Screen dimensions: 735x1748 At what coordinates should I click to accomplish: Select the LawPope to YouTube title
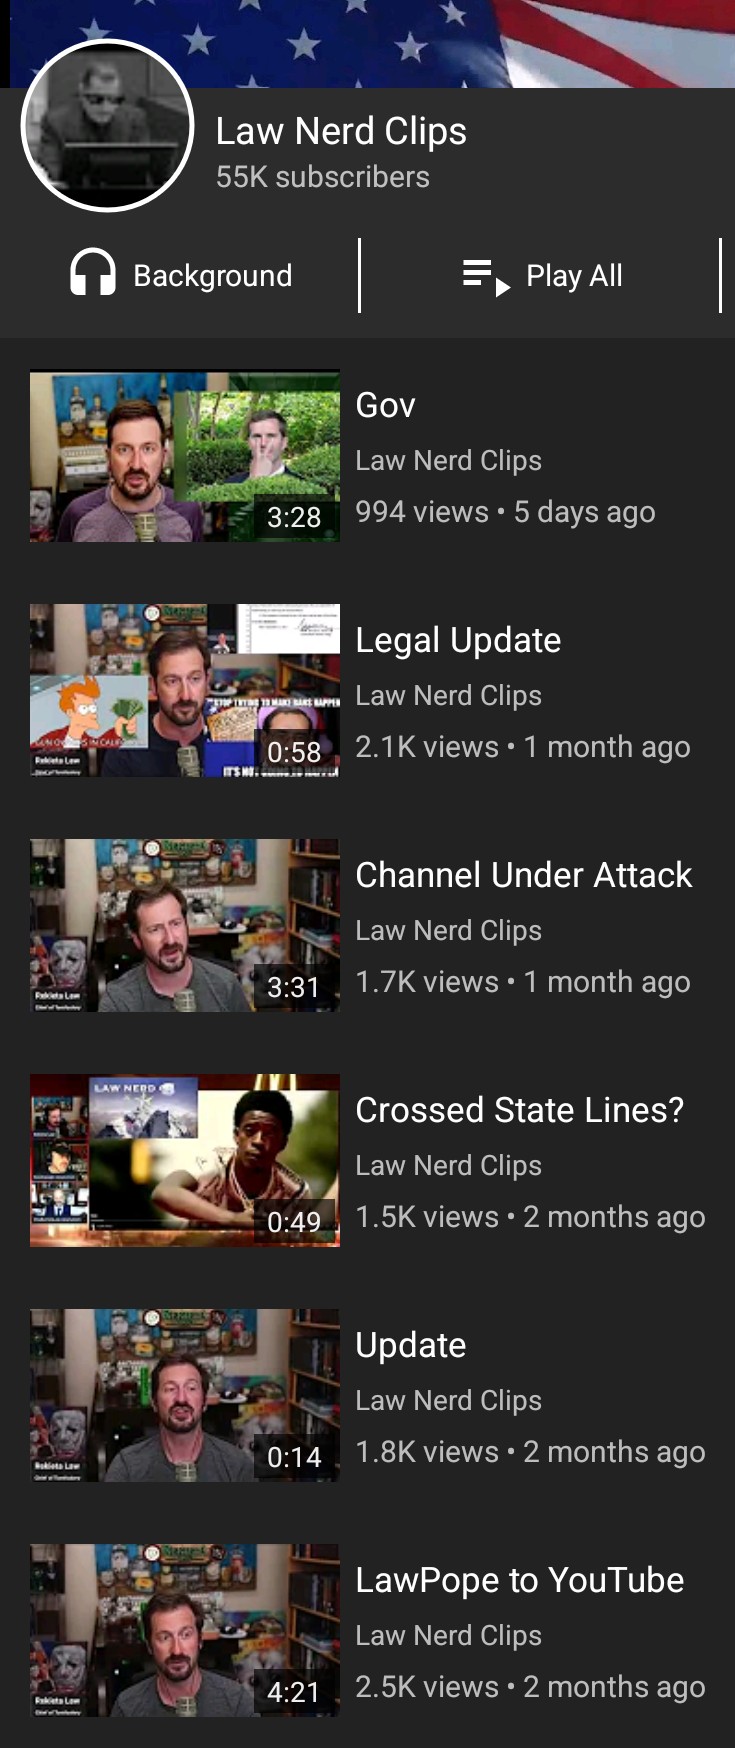pyautogui.click(x=520, y=1580)
